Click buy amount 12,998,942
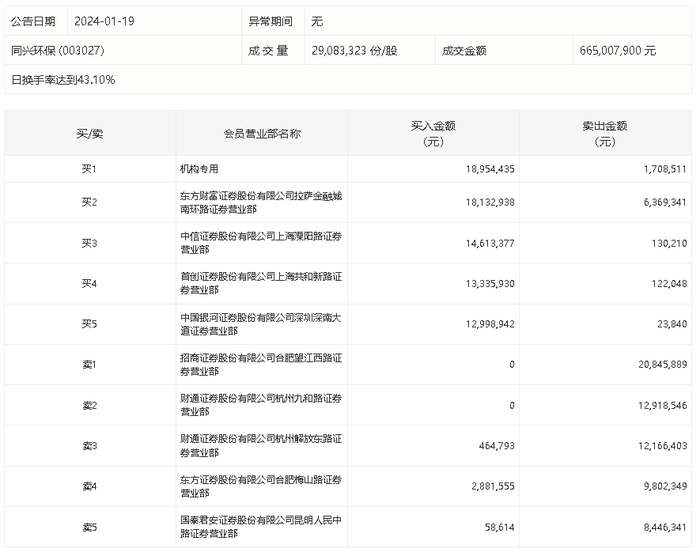This screenshot has height=556, width=700. point(490,324)
